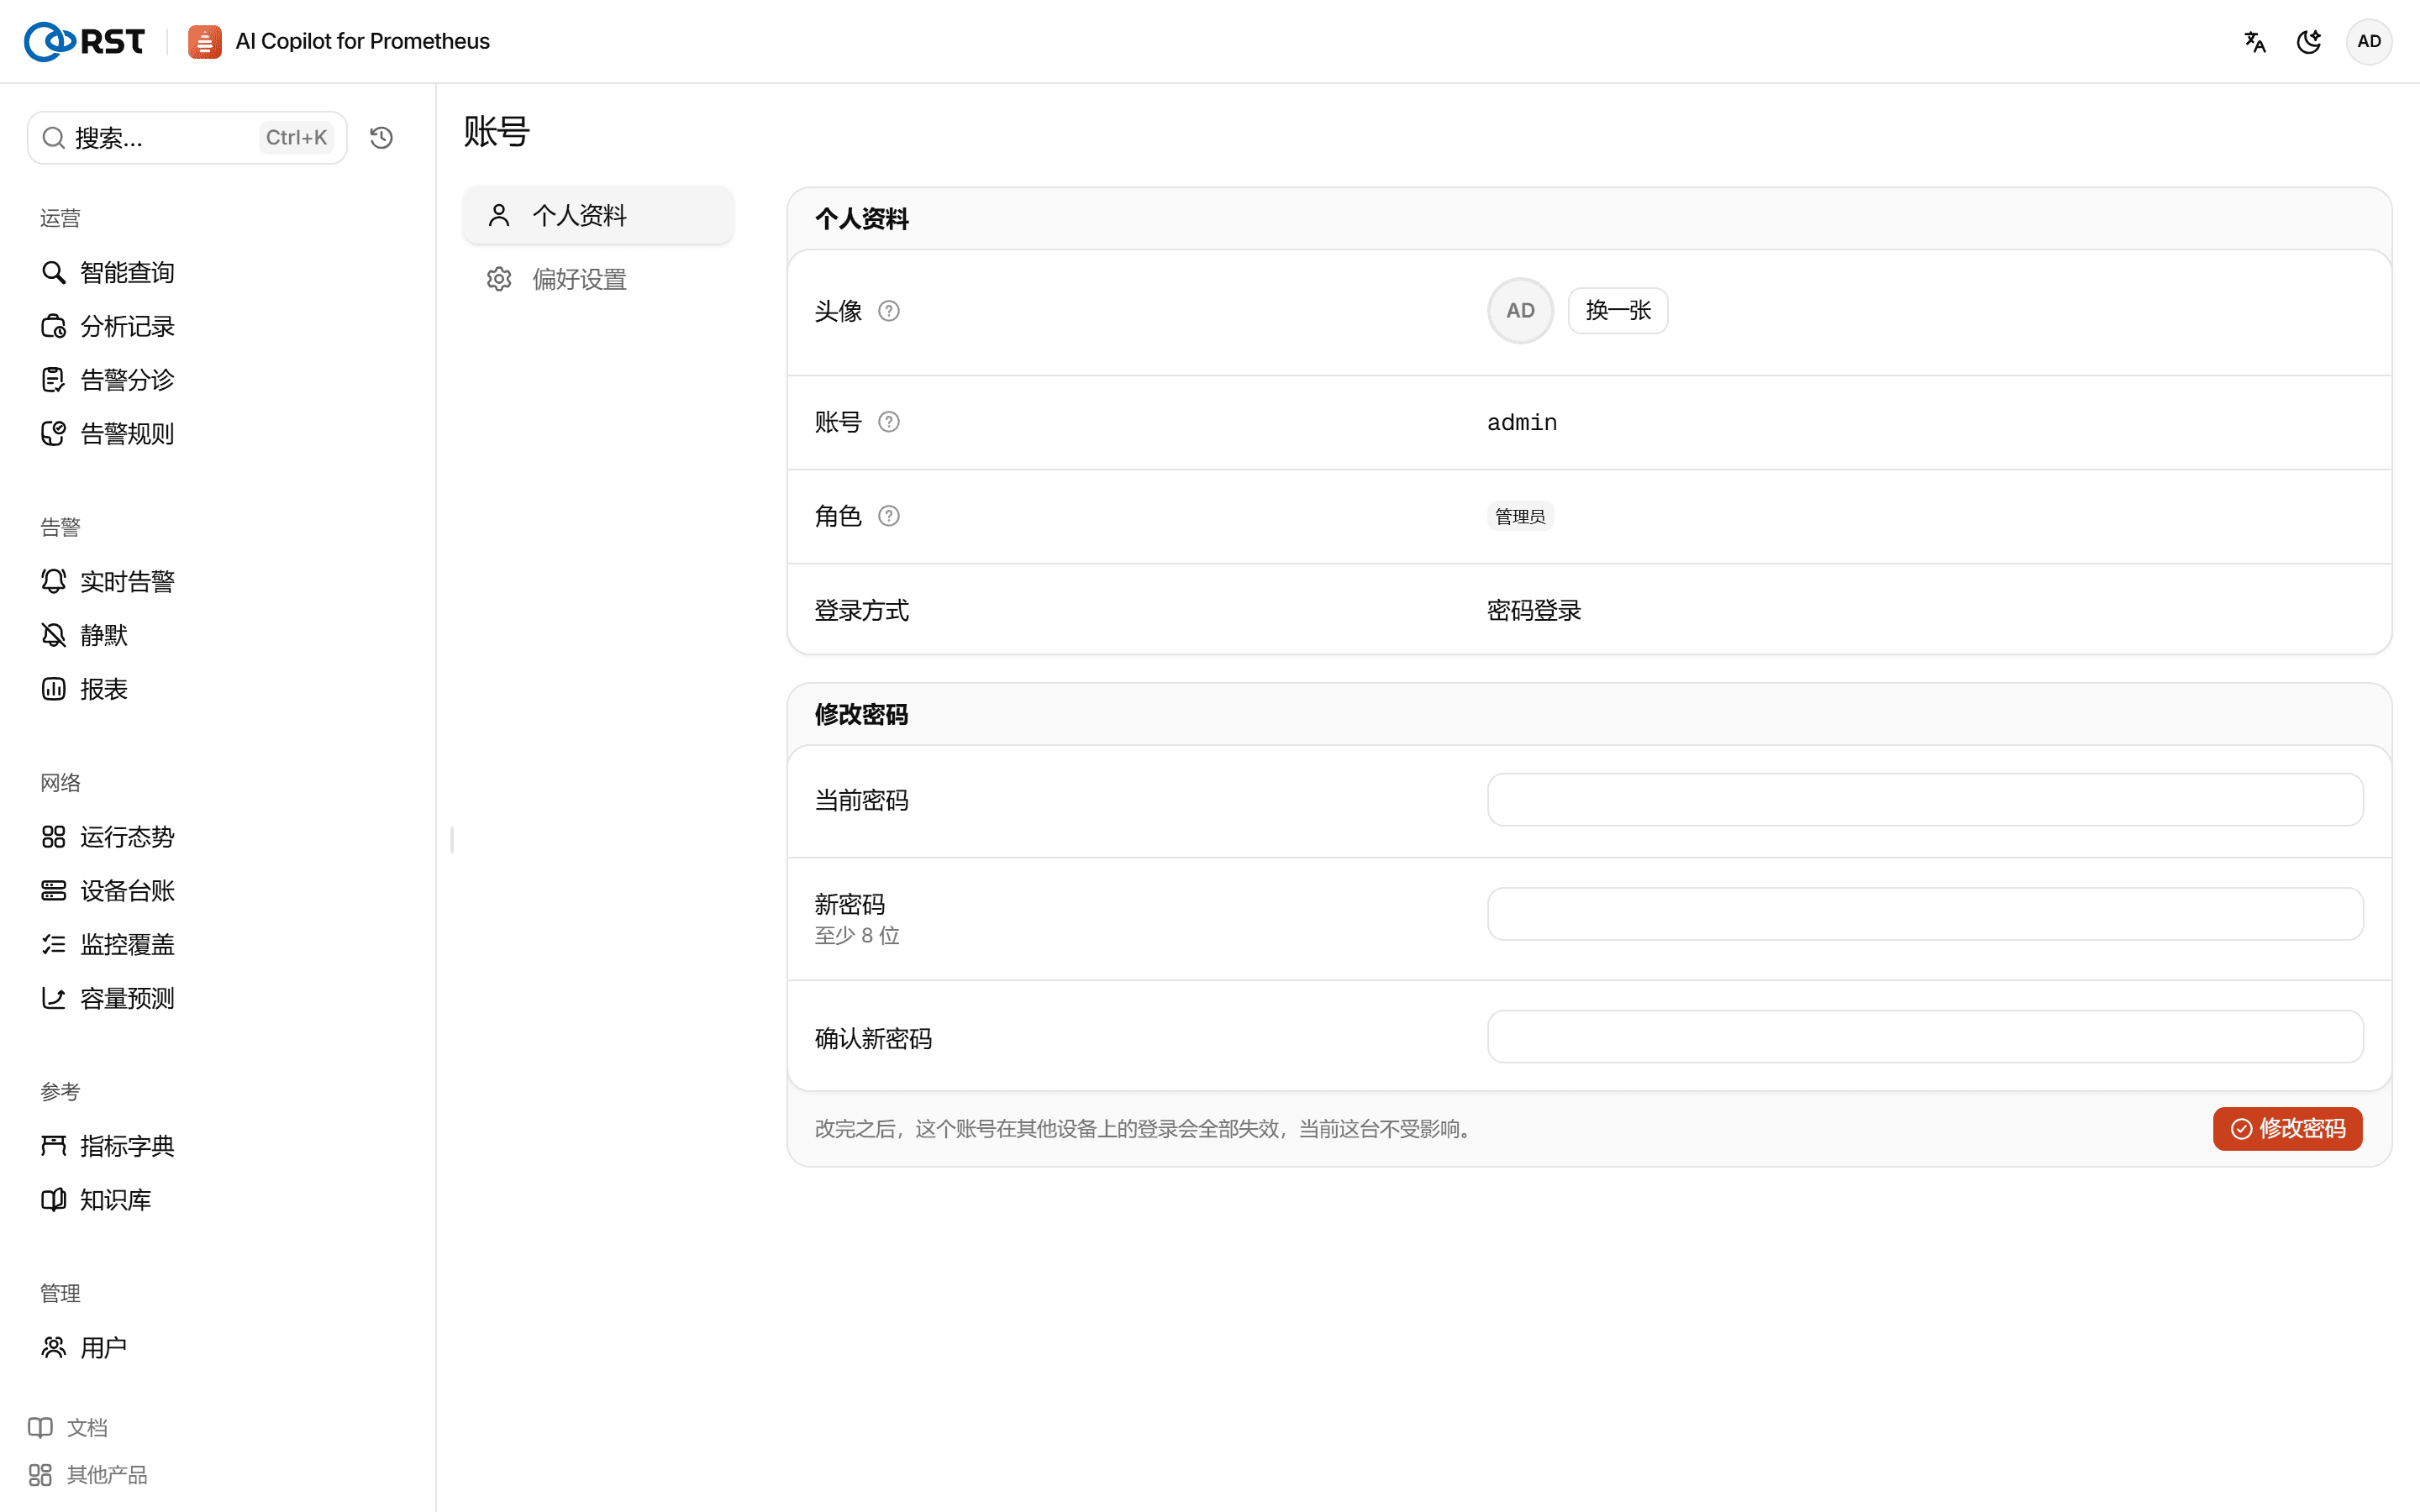Image resolution: width=2420 pixels, height=1512 pixels.
Task: Click the AI Copilot for Prometheus app icon
Action: (x=205, y=41)
